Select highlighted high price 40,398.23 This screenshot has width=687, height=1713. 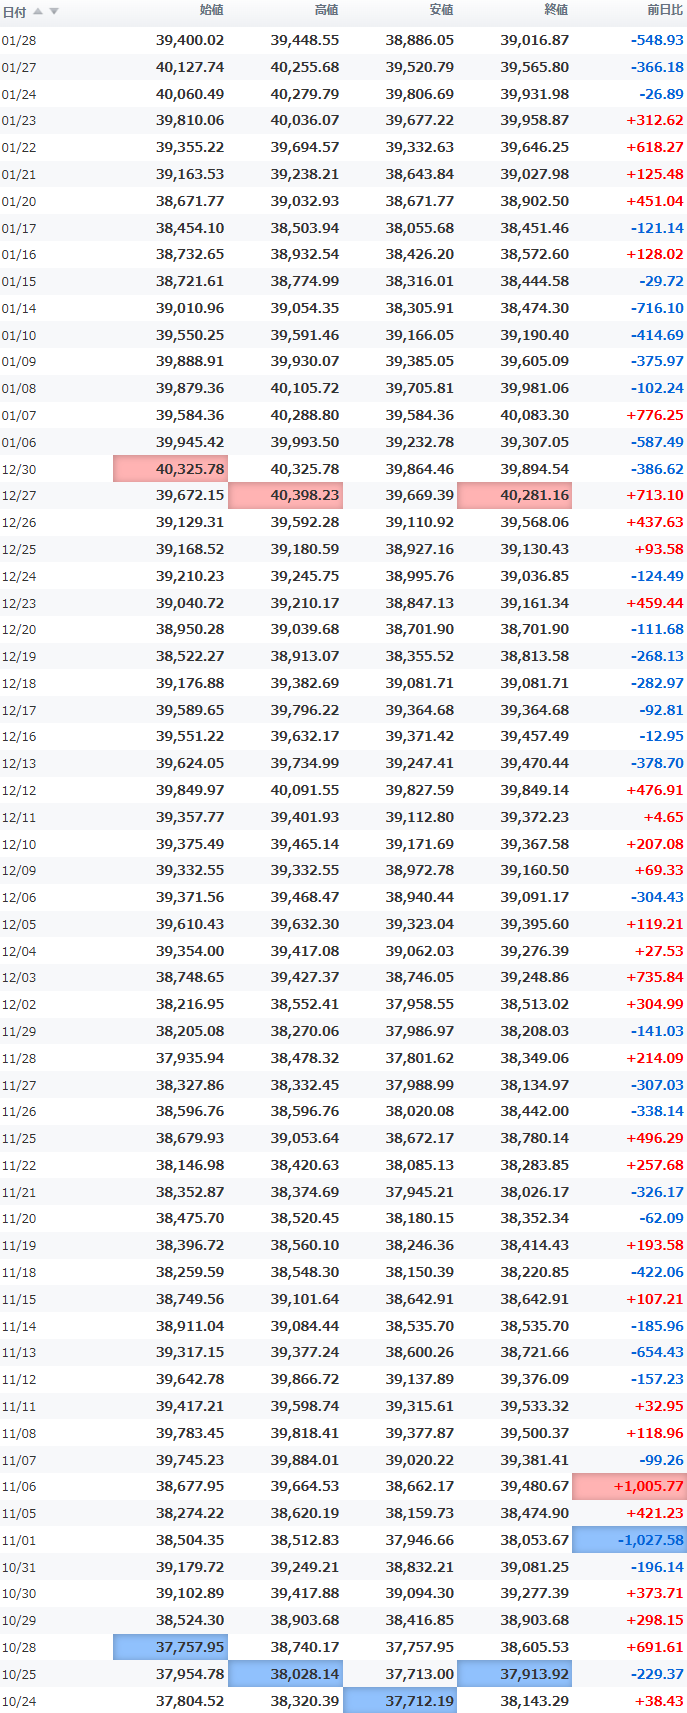(x=285, y=495)
